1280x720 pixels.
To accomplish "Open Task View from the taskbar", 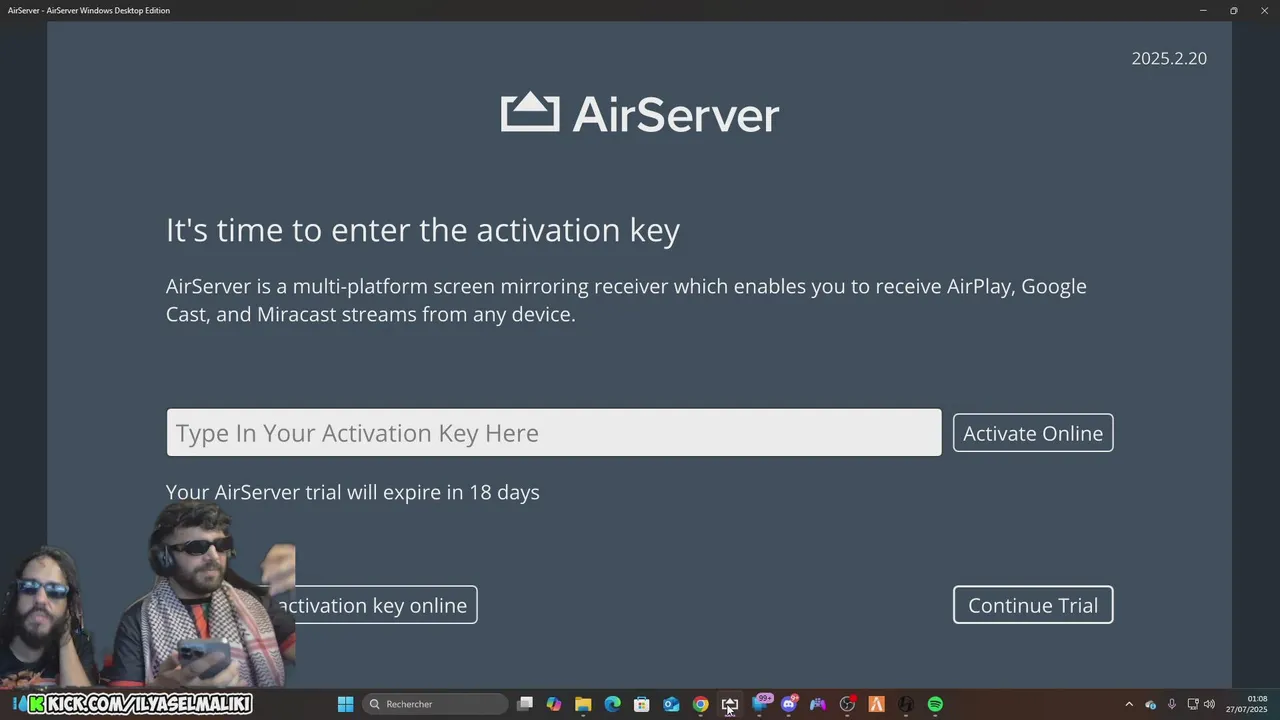I will pyautogui.click(x=525, y=704).
